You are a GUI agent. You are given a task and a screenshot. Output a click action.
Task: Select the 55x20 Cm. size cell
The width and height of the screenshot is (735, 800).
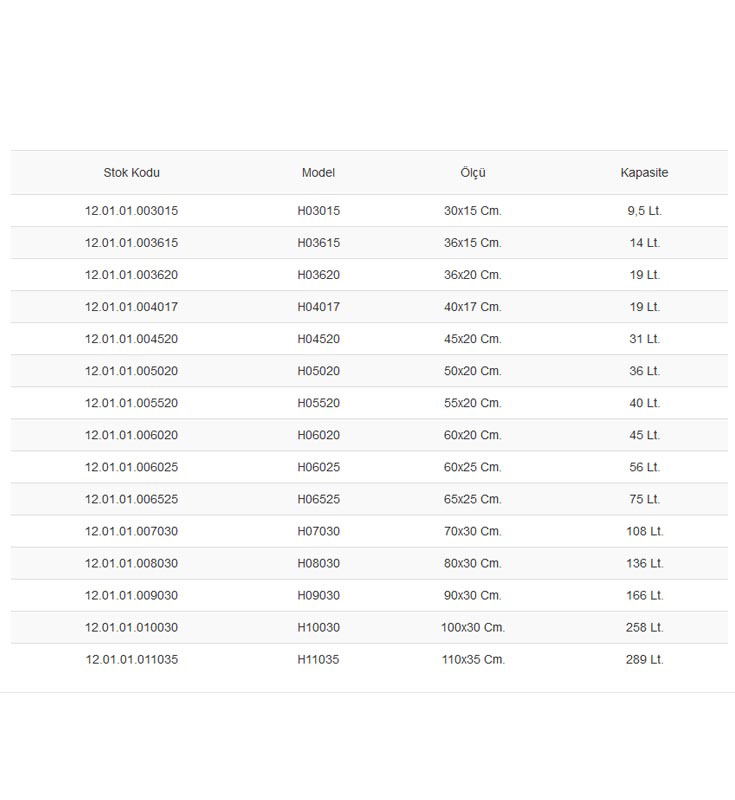[473, 403]
